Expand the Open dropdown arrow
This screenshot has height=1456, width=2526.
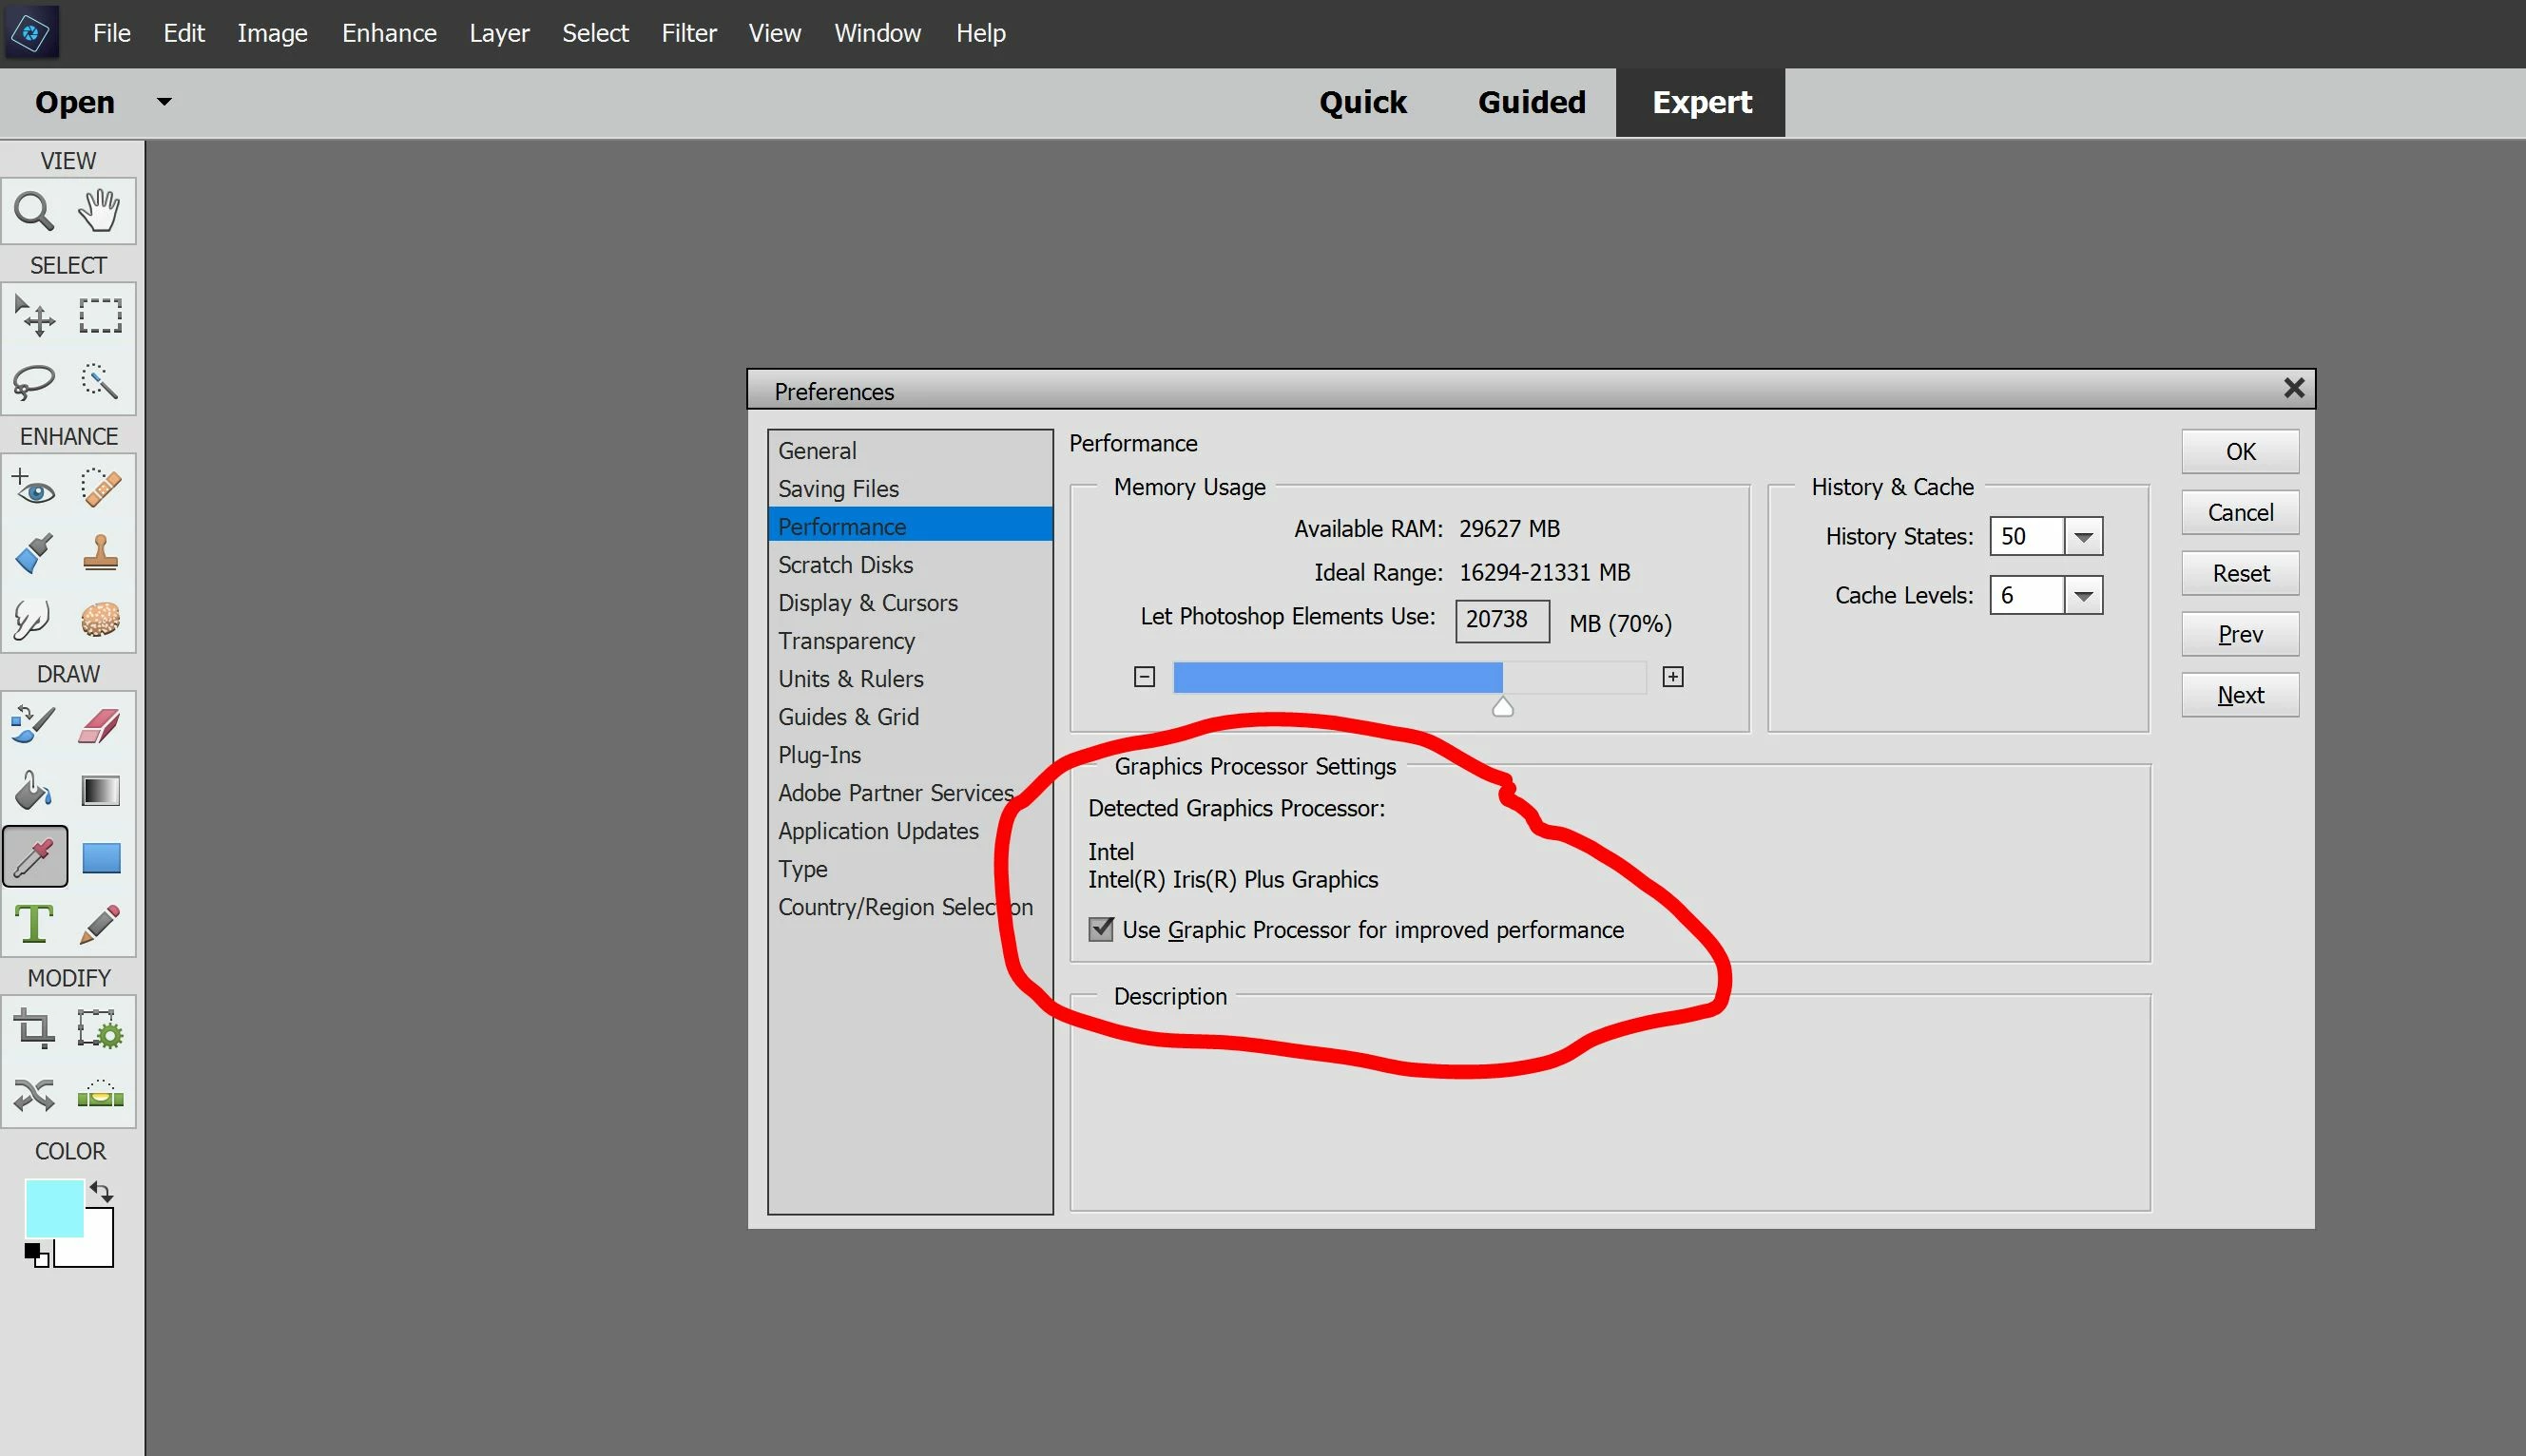click(164, 102)
